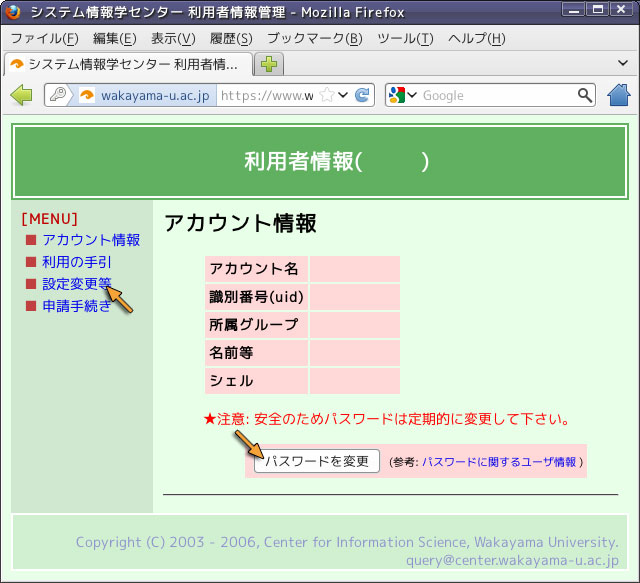
Task: Follow the パスワードに関するユーザ情報 link
Action: click(x=499, y=462)
